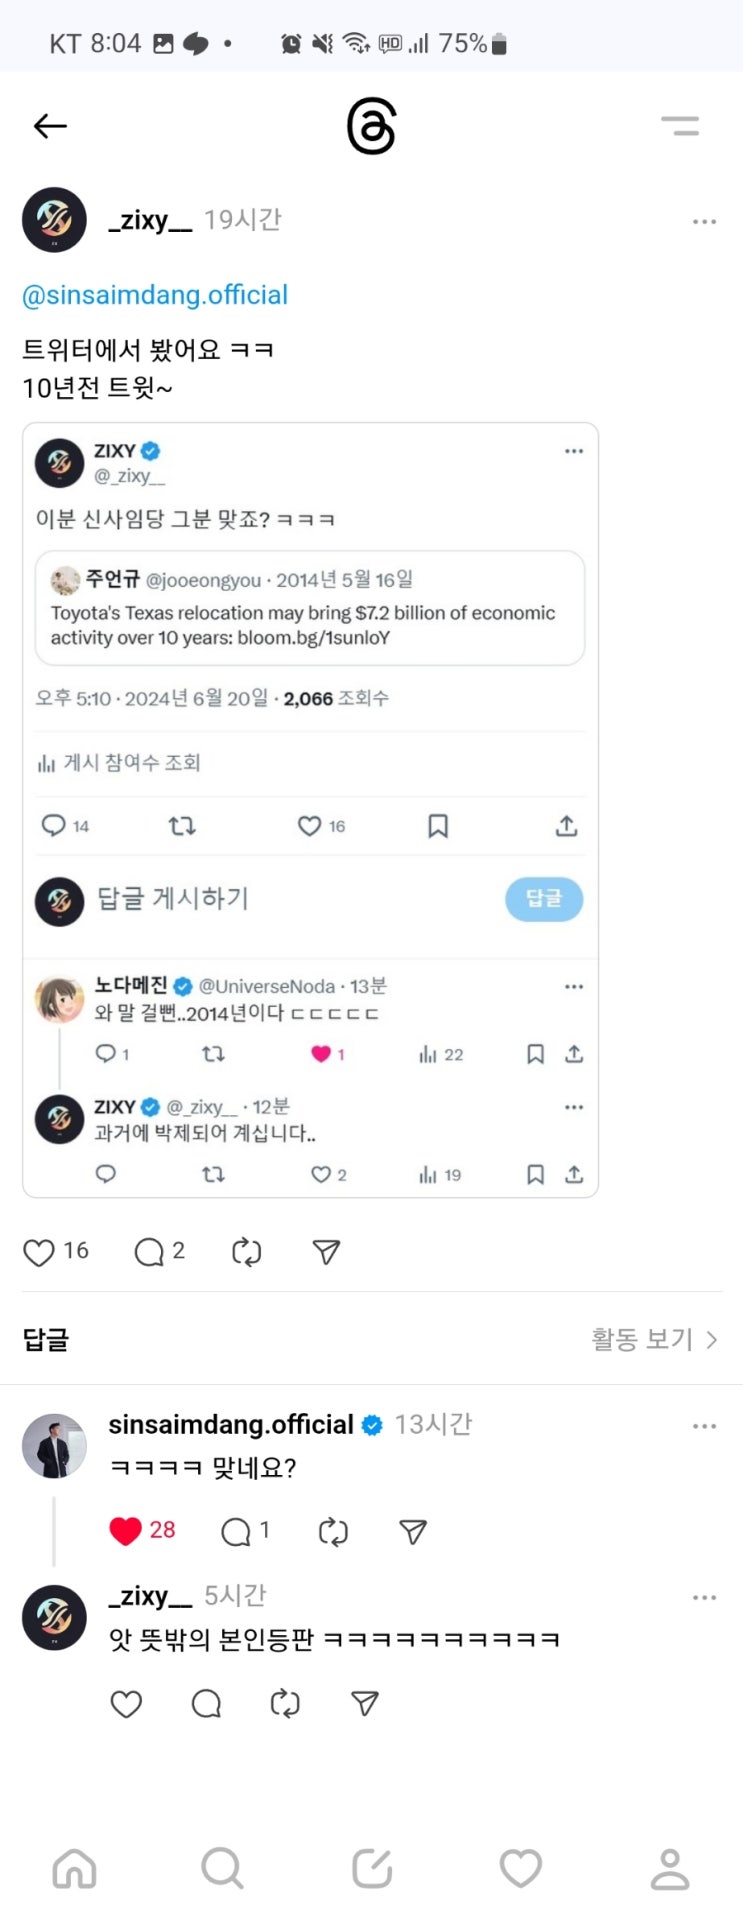This screenshot has height=1929, width=743.
Task: Unlike sinsaimdang.official reply with 28 likes
Action: pyautogui.click(x=125, y=1531)
